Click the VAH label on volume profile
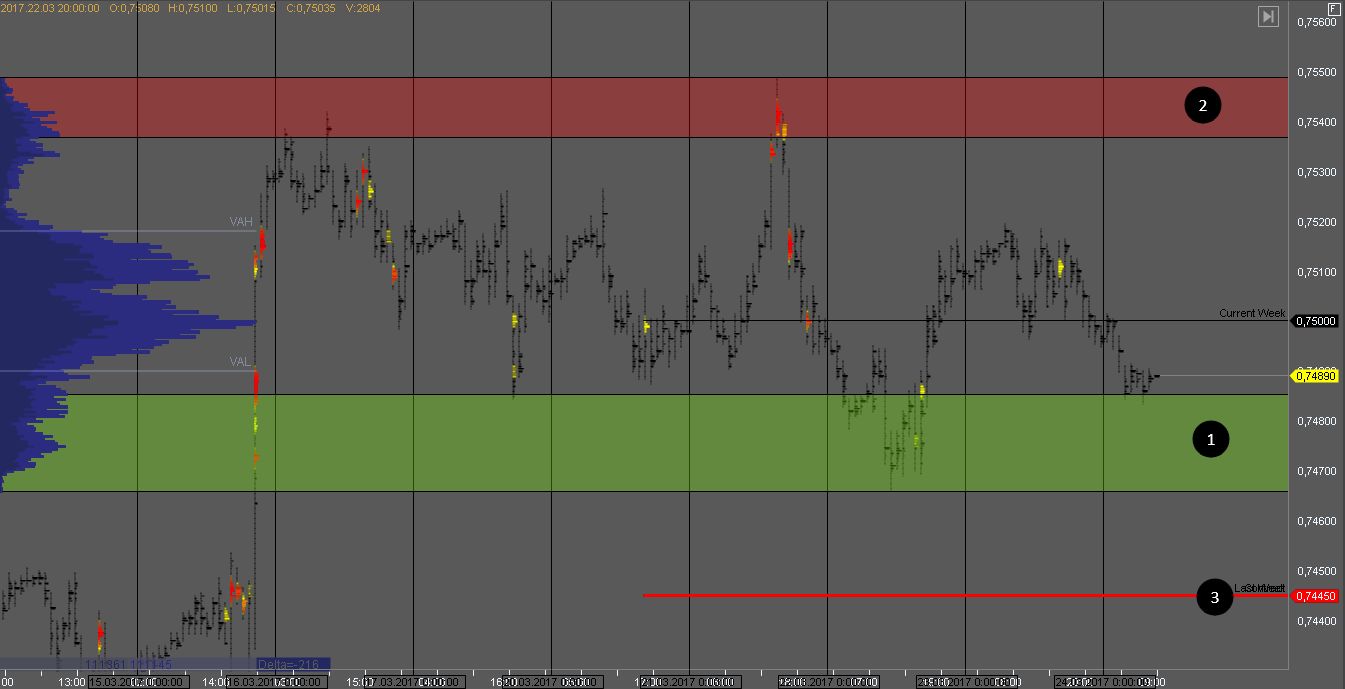 click(241, 222)
